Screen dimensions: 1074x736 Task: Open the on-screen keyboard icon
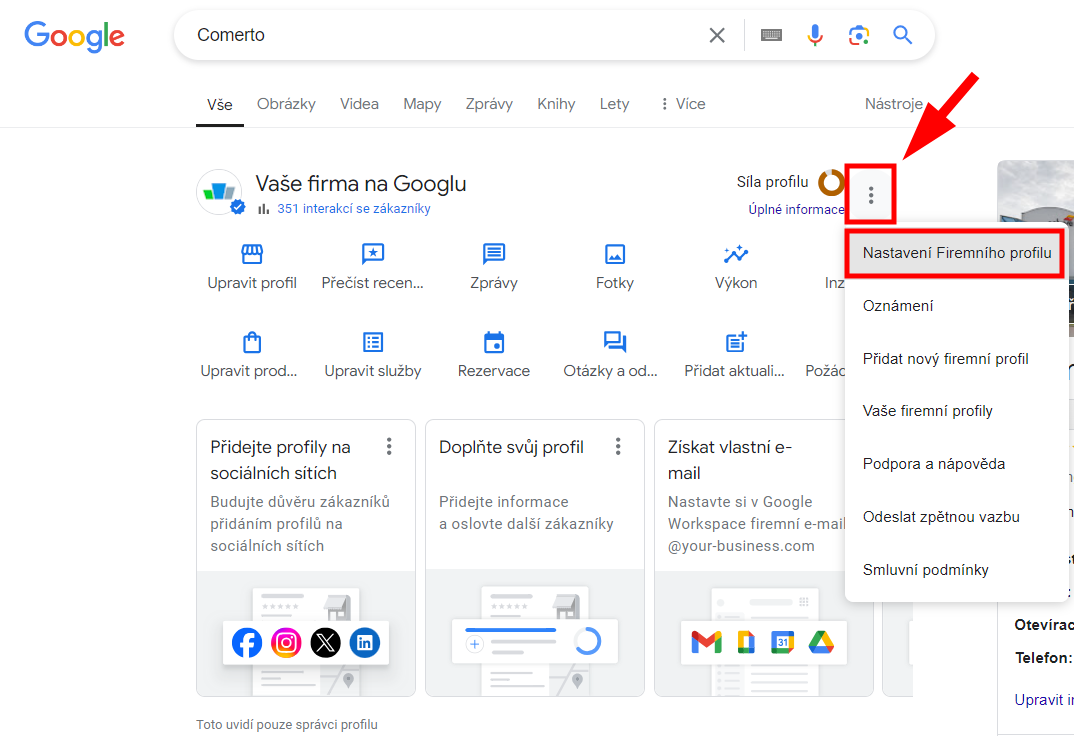click(771, 35)
